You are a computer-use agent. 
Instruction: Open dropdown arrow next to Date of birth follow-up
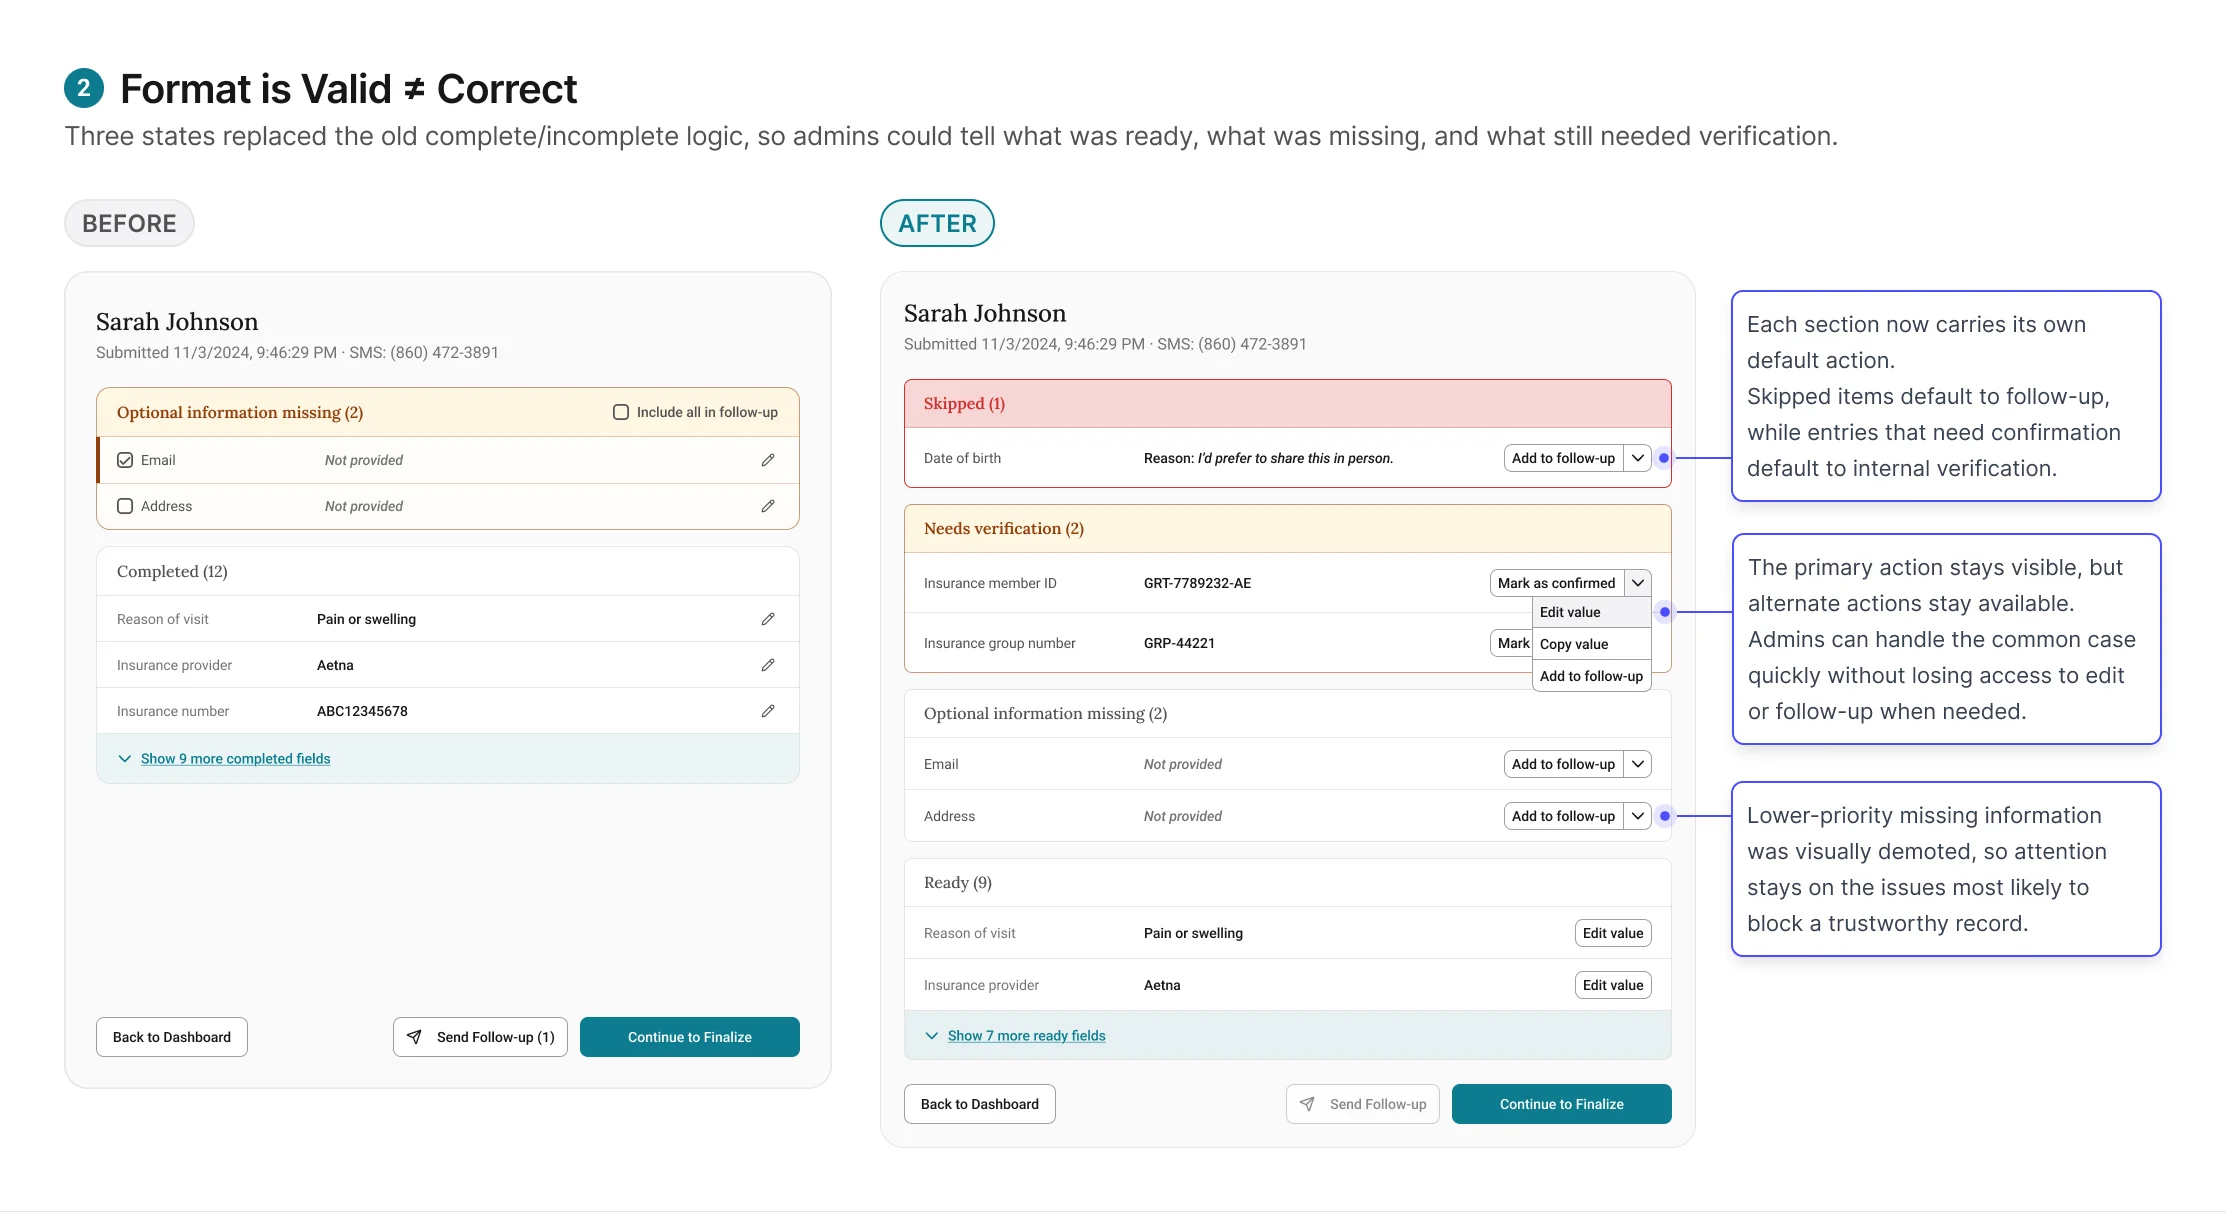1637,458
